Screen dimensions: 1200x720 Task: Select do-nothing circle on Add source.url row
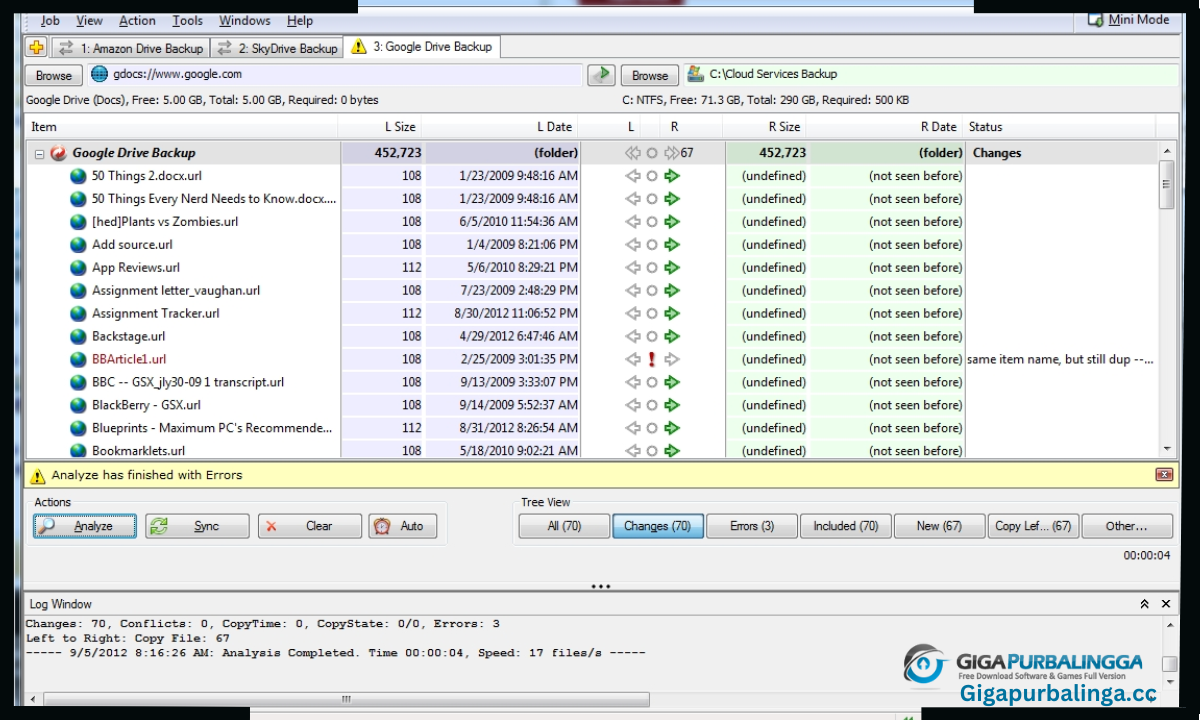pyautogui.click(x=652, y=245)
